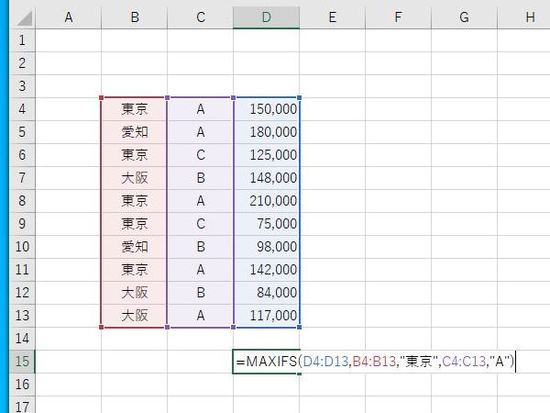The image size is (550, 413).
Task: Select row 6 header
Action: coord(22,155)
